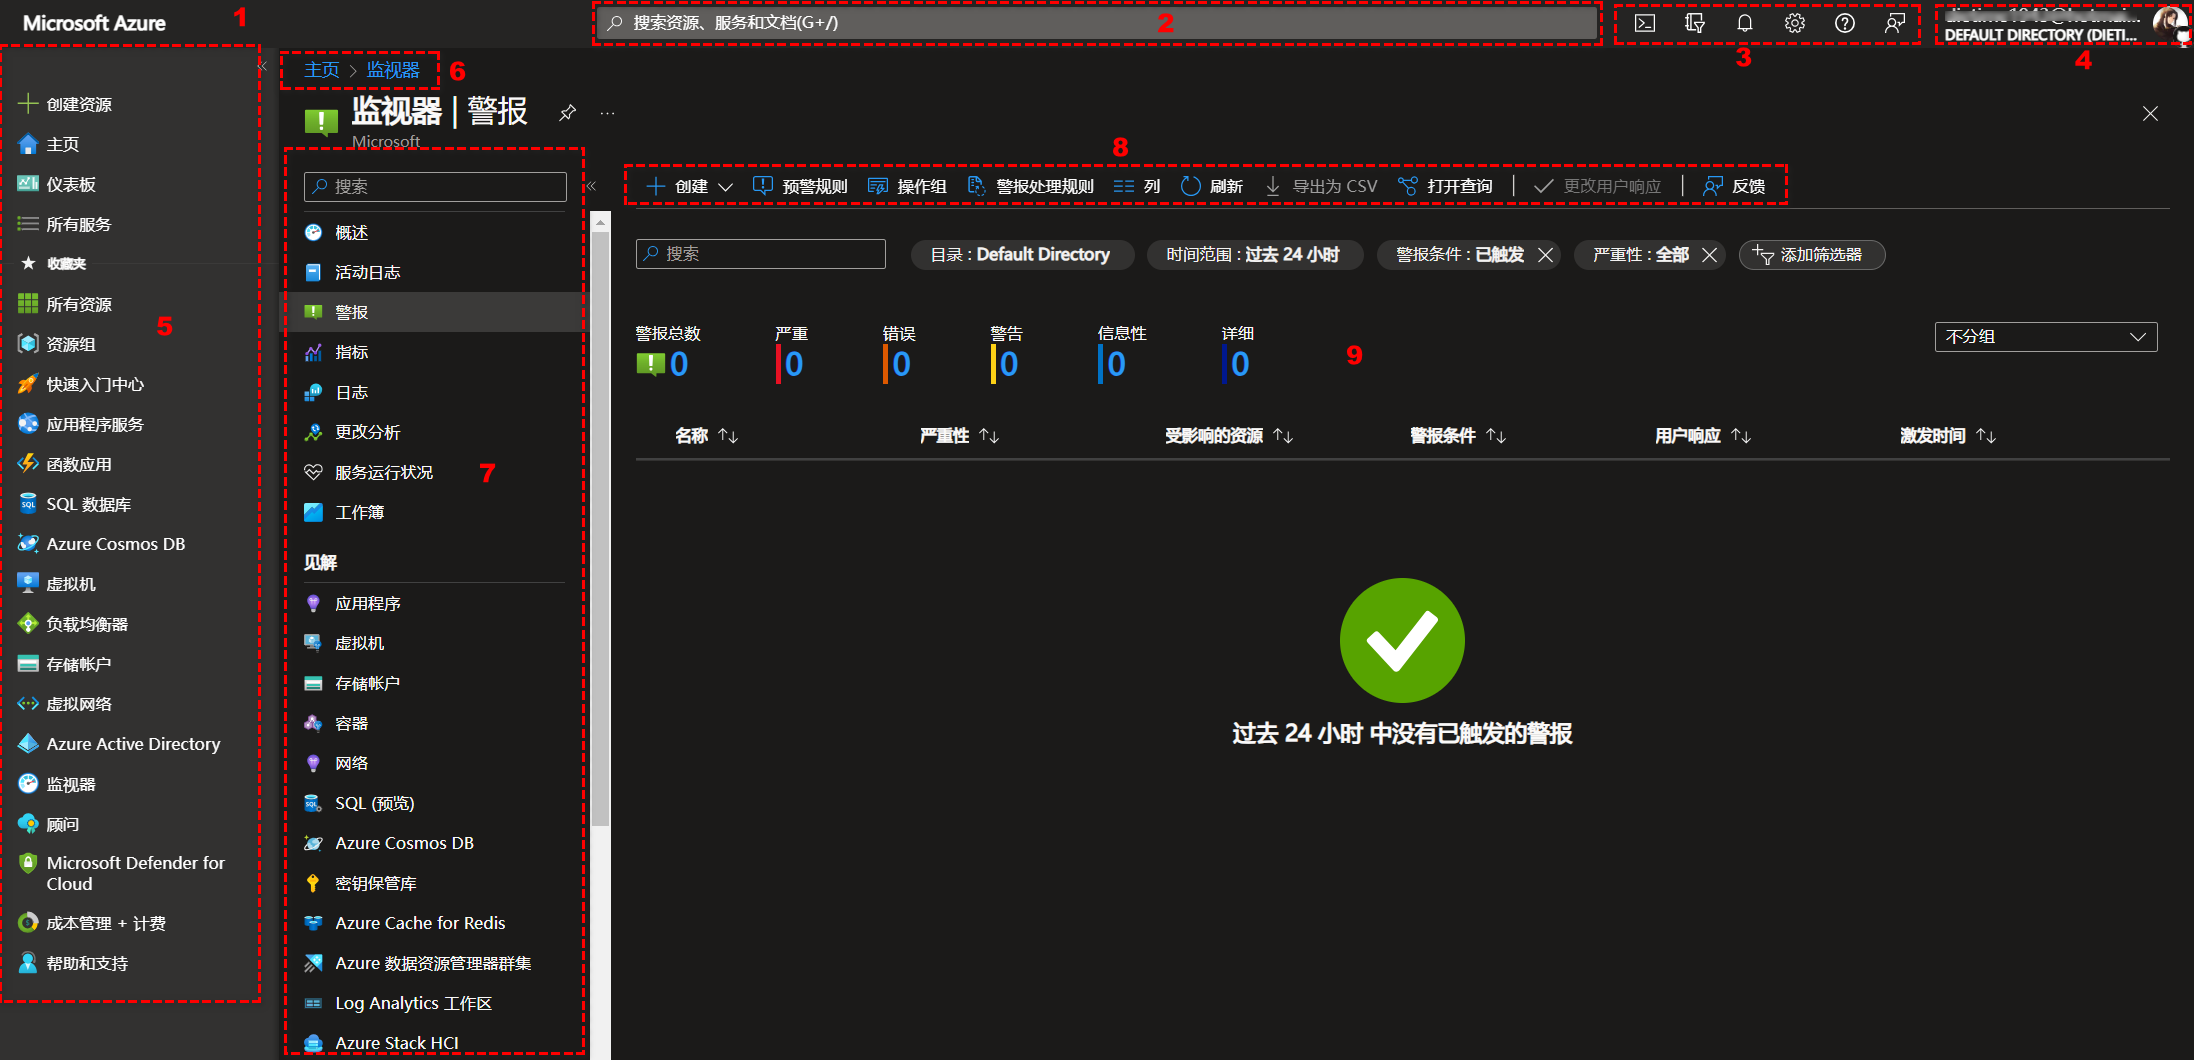Remove the 警报条件 已触发 filter

1545,255
